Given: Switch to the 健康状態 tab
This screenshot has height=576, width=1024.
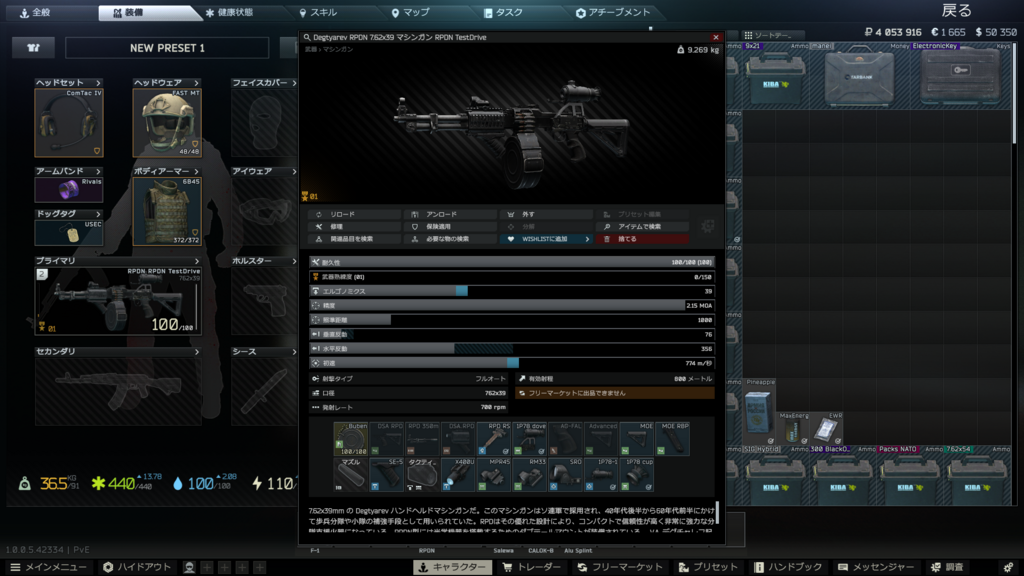Looking at the screenshot, I should [x=228, y=13].
